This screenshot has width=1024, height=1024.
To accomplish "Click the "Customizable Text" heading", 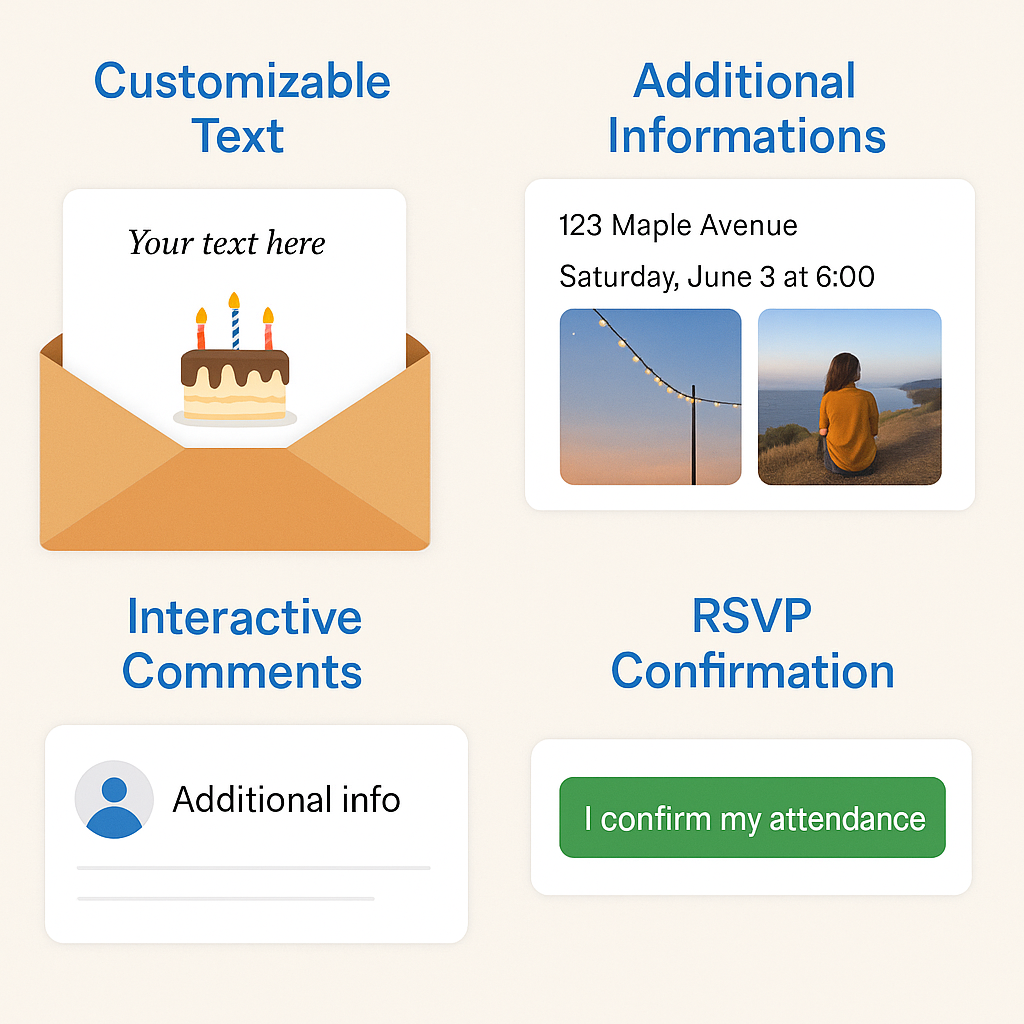I will click(241, 108).
